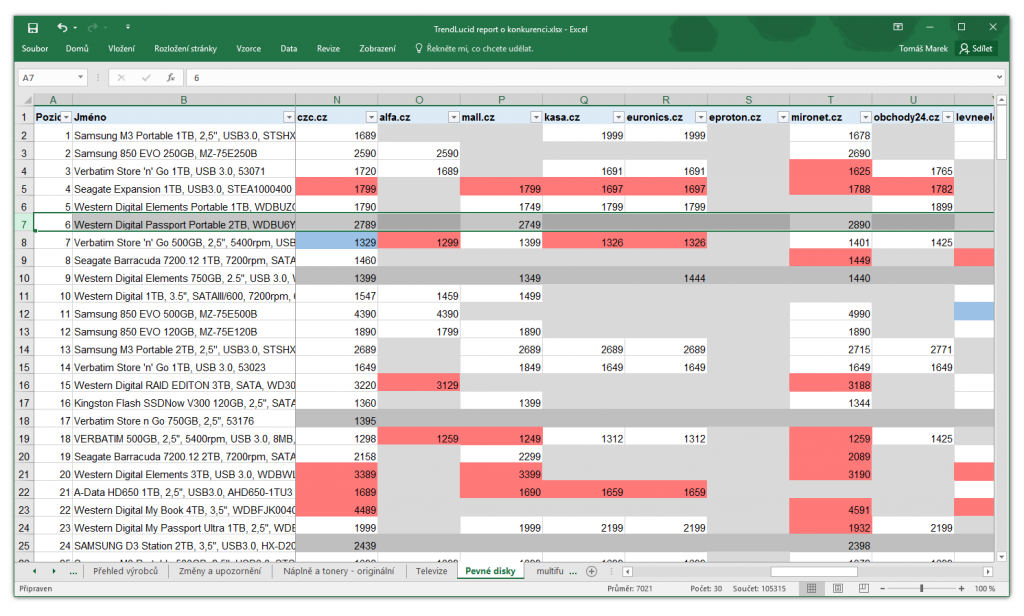This screenshot has width=1024, height=616.
Task: Open the multifu sheet tab
Action: [550, 571]
